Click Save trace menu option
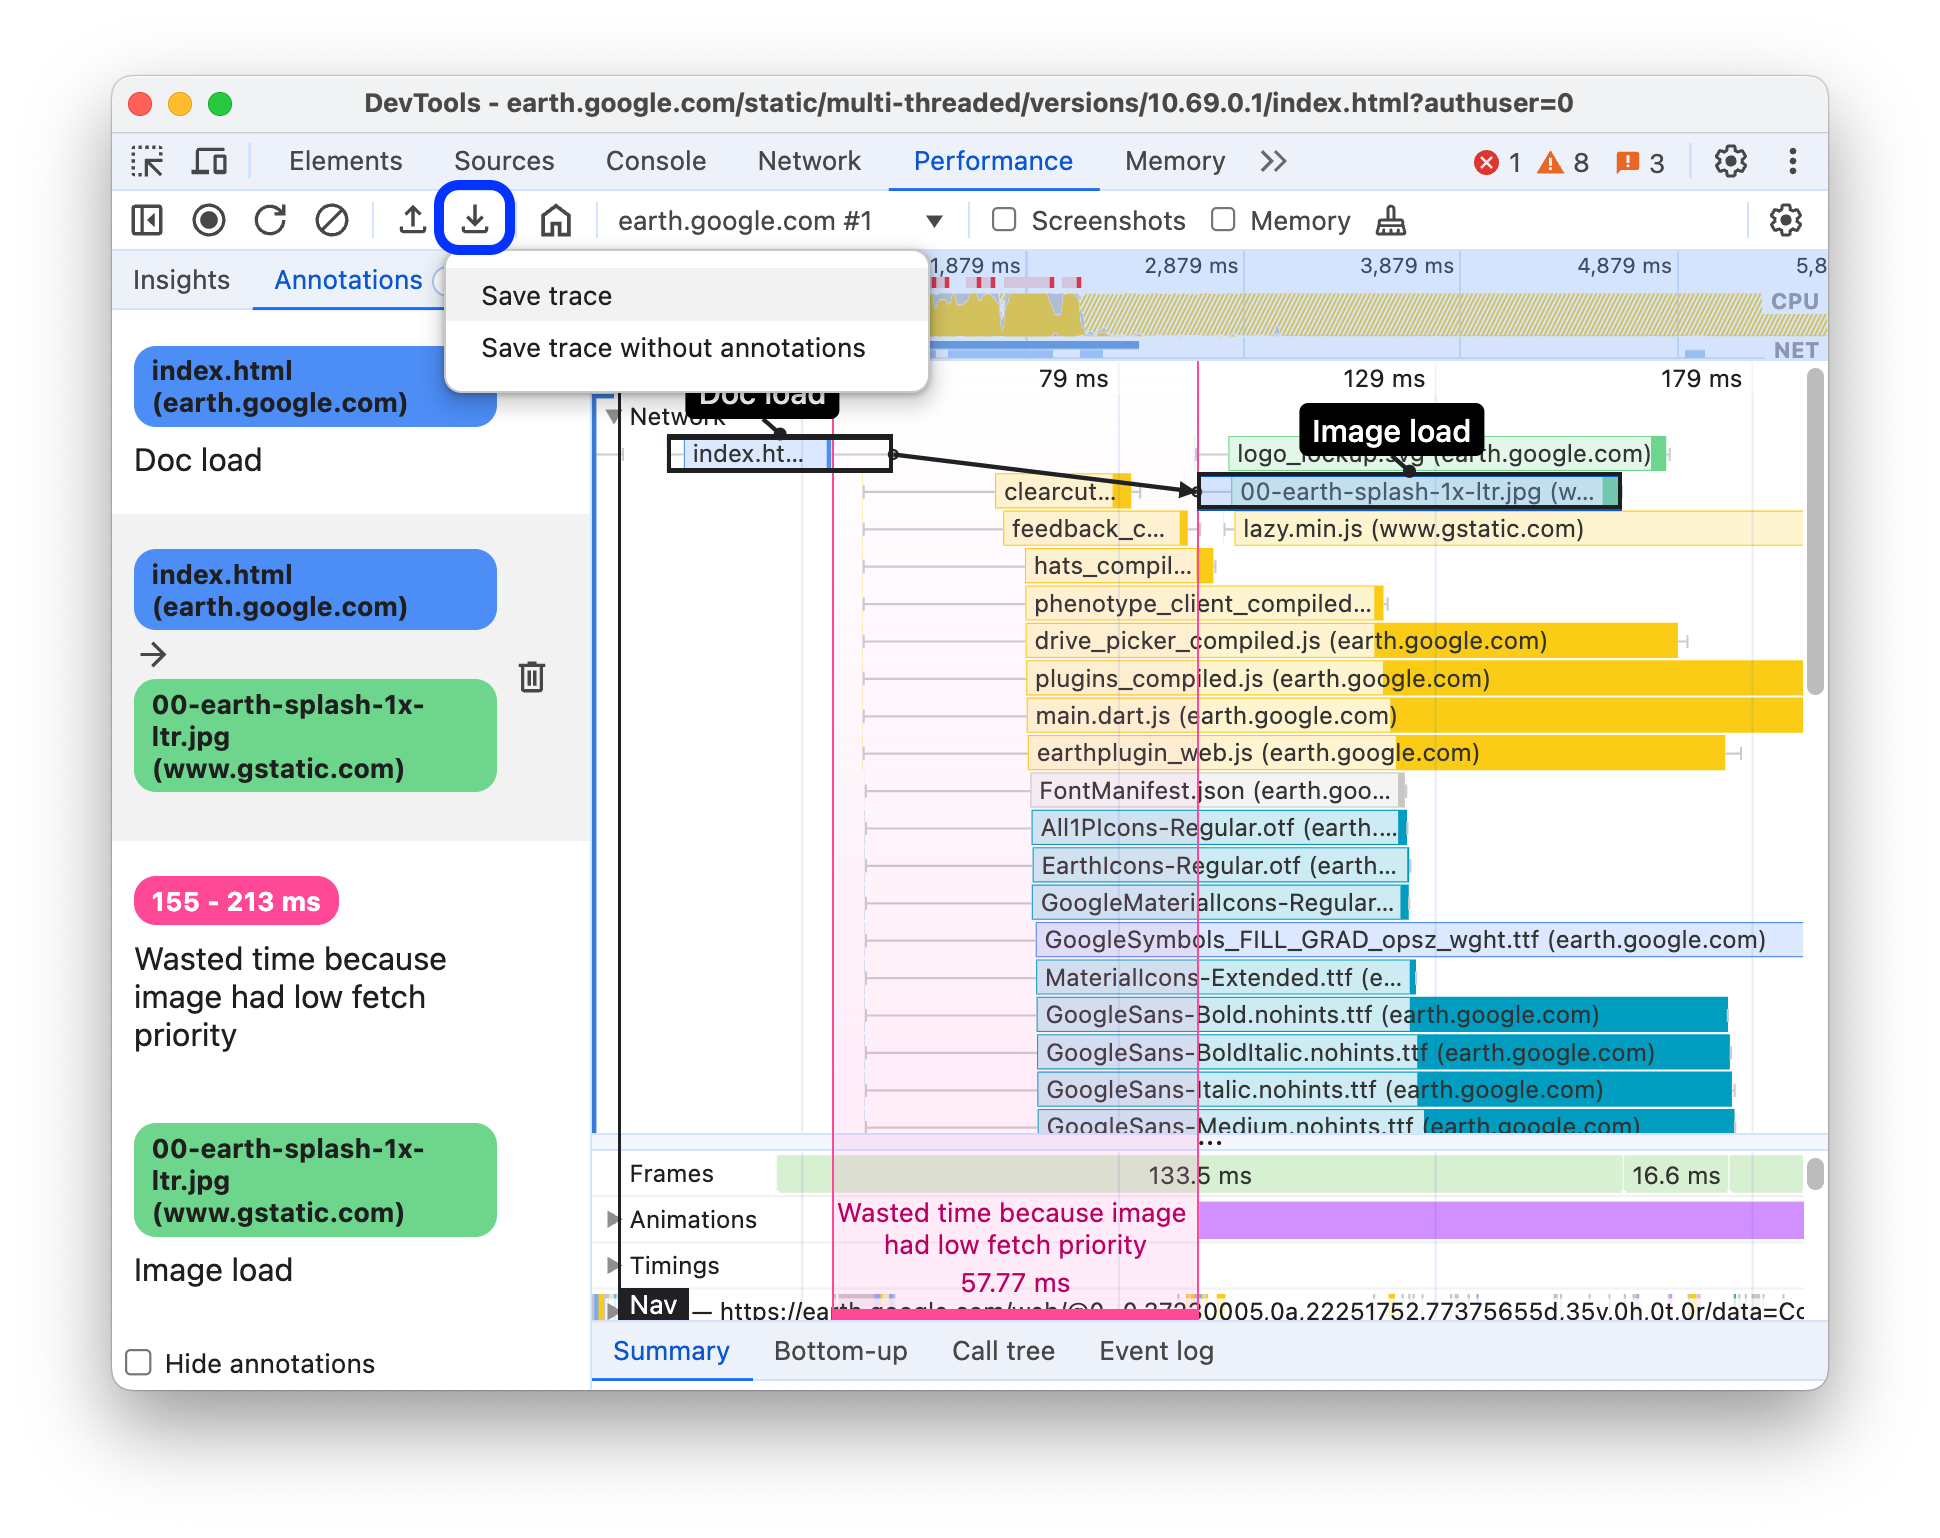This screenshot has width=1940, height=1538. [x=546, y=294]
